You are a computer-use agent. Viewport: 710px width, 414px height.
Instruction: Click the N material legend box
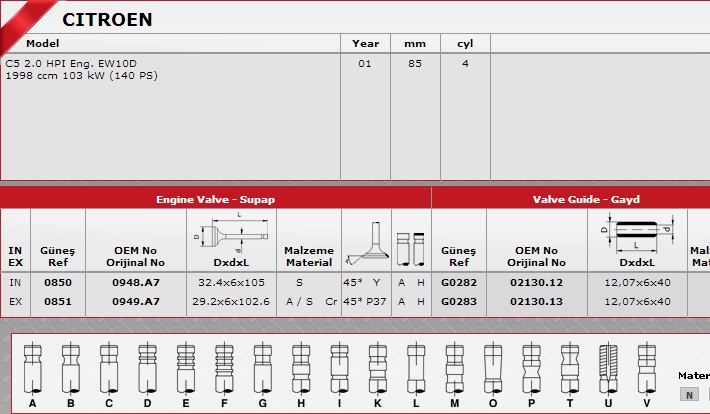tap(689, 394)
